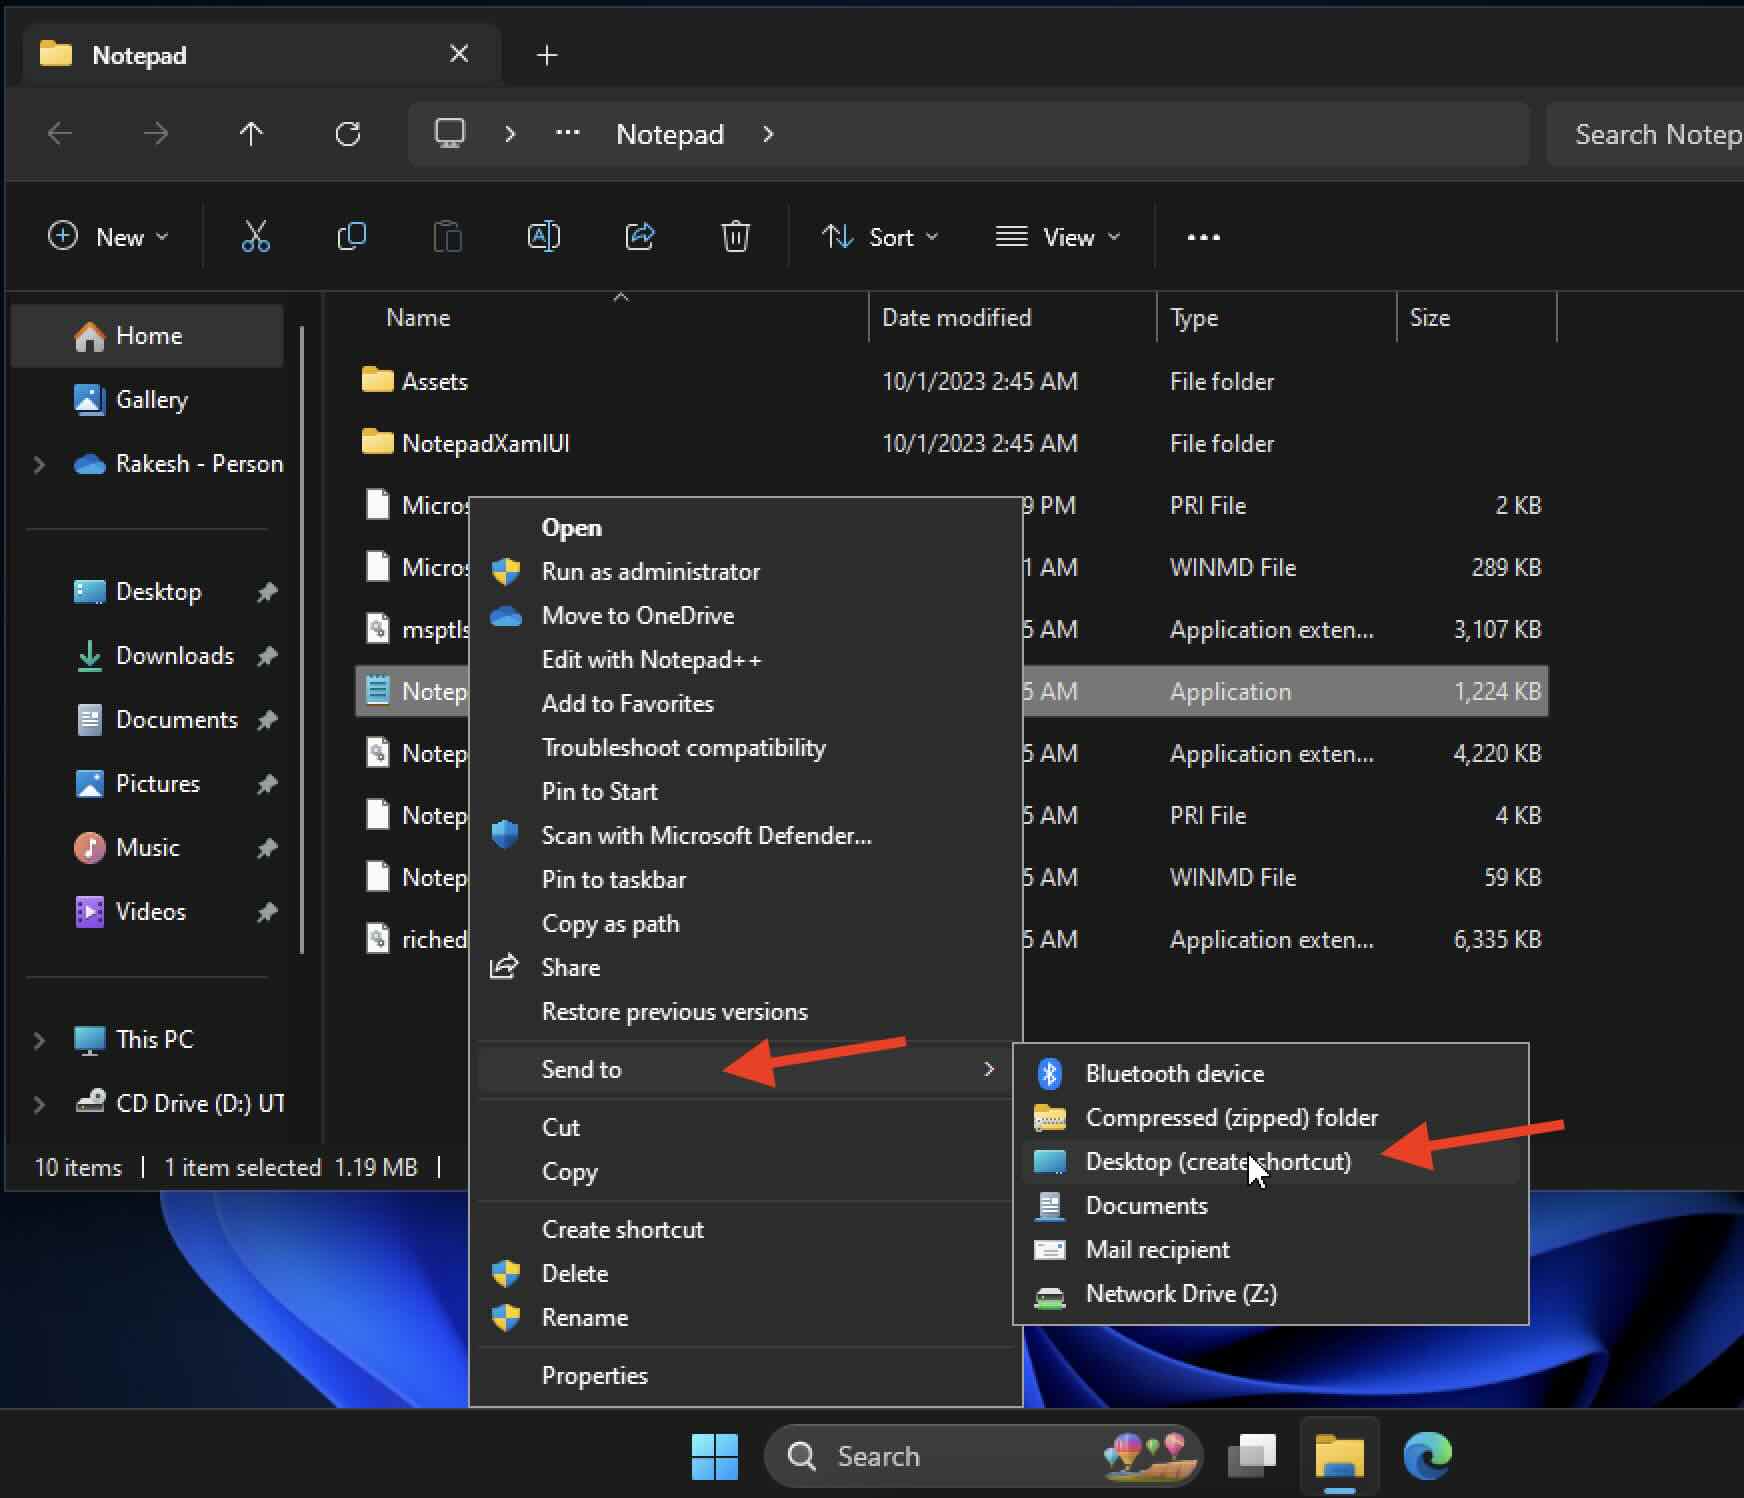The image size is (1744, 1498).
Task: Expand This PC in the sidebar
Action: (x=39, y=1040)
